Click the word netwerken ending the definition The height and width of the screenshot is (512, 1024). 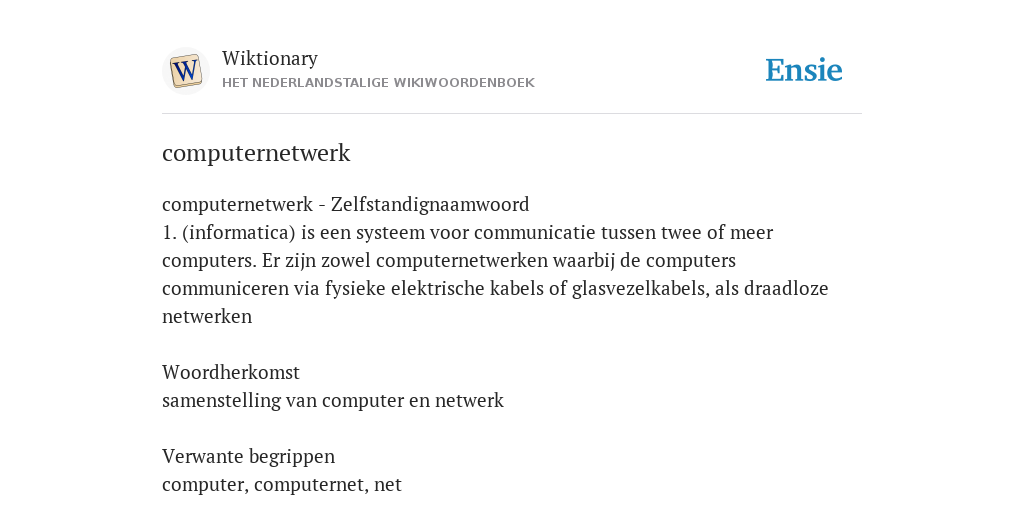[x=207, y=317]
